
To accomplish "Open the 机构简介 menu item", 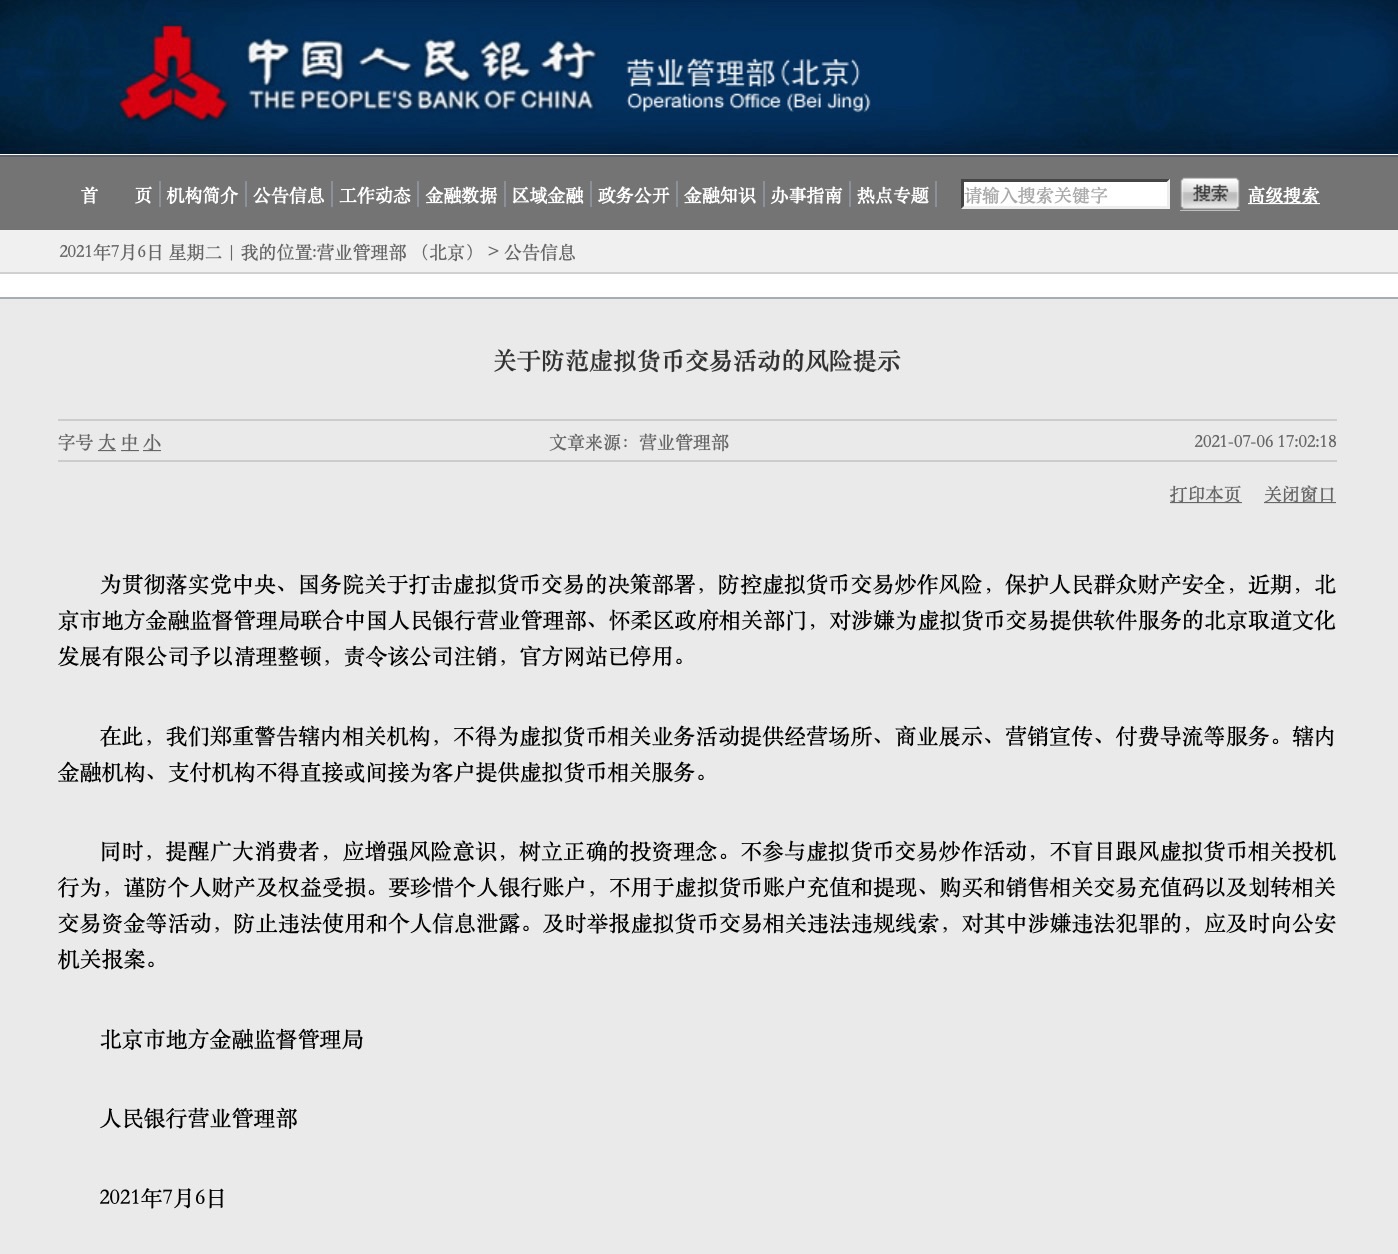I will tap(204, 195).
